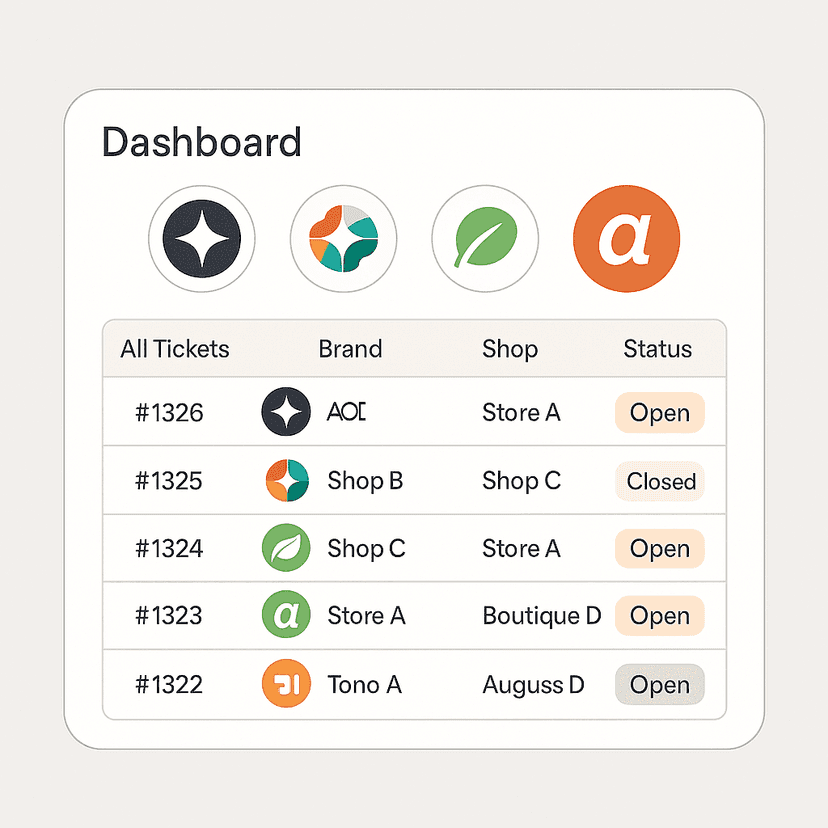
Task: Open ticket number #1324
Action: [x=169, y=549]
